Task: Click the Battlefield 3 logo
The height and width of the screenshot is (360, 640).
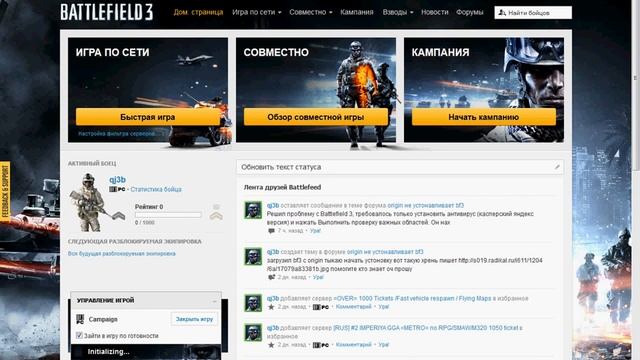Action: (x=107, y=12)
